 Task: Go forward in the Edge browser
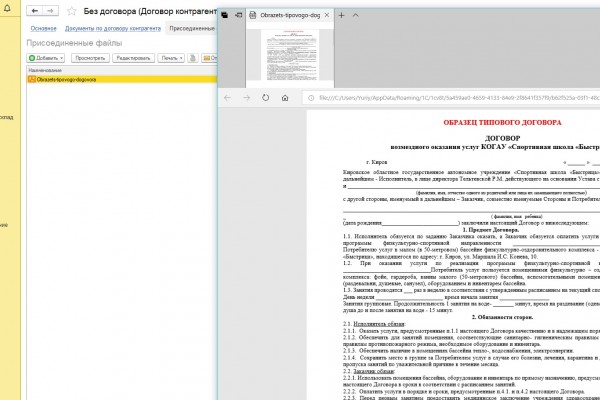pos(247,98)
